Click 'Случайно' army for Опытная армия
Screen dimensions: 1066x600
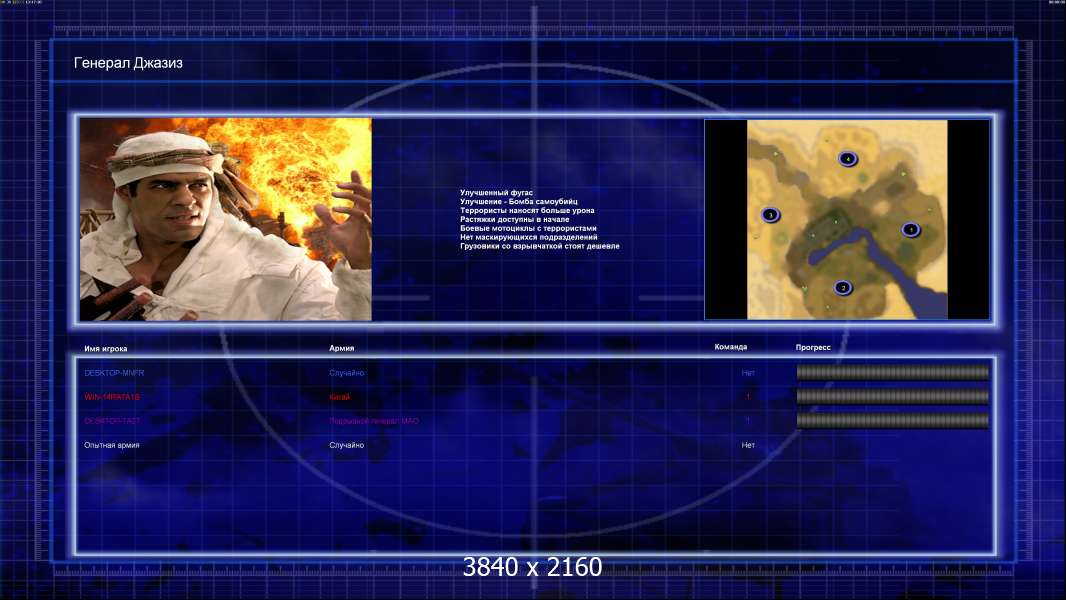[x=347, y=445]
